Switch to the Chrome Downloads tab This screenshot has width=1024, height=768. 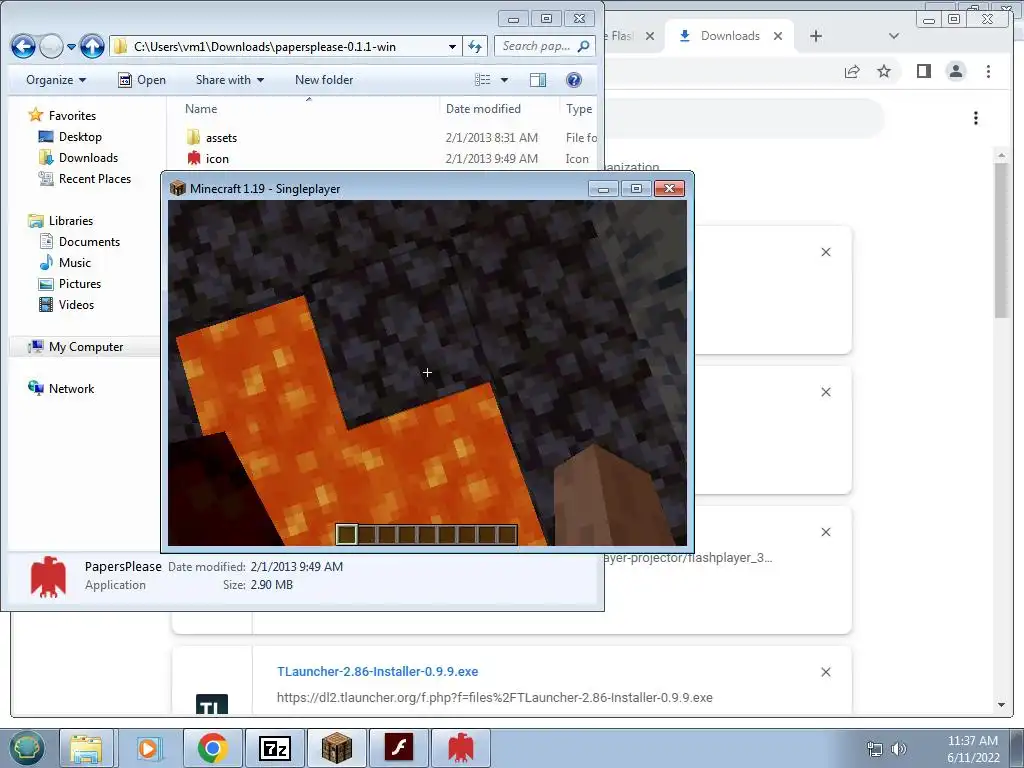point(729,36)
